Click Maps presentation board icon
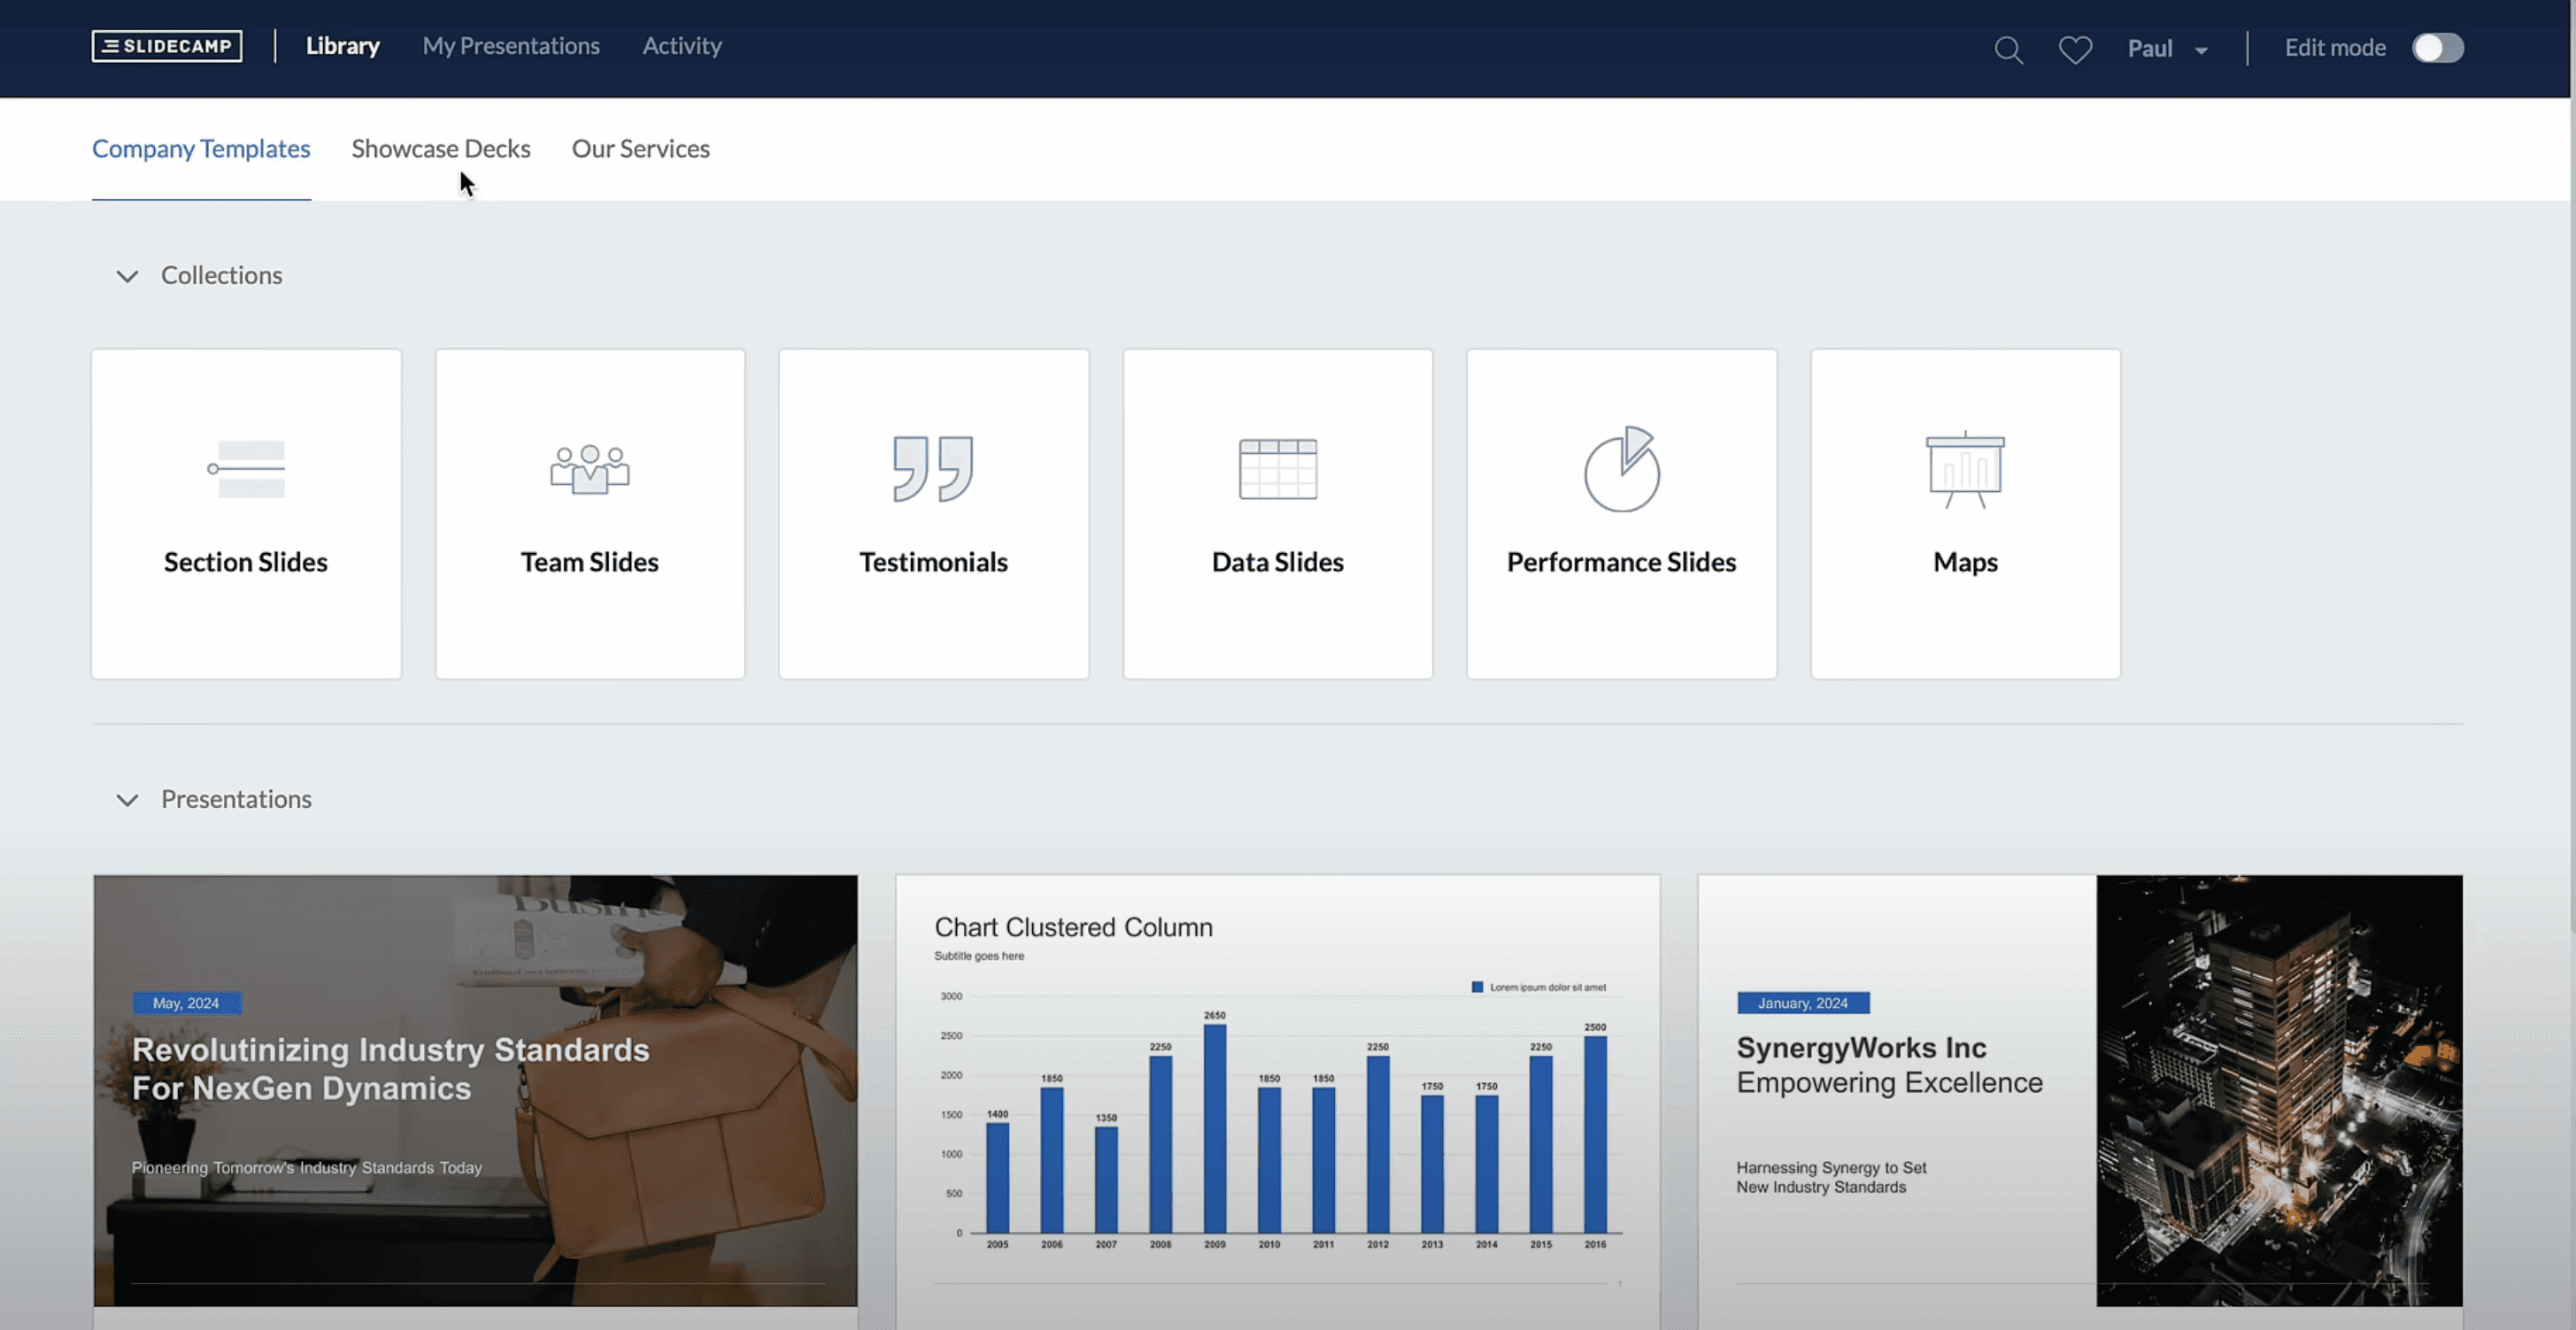This screenshot has height=1330, width=2576. tap(1965, 469)
